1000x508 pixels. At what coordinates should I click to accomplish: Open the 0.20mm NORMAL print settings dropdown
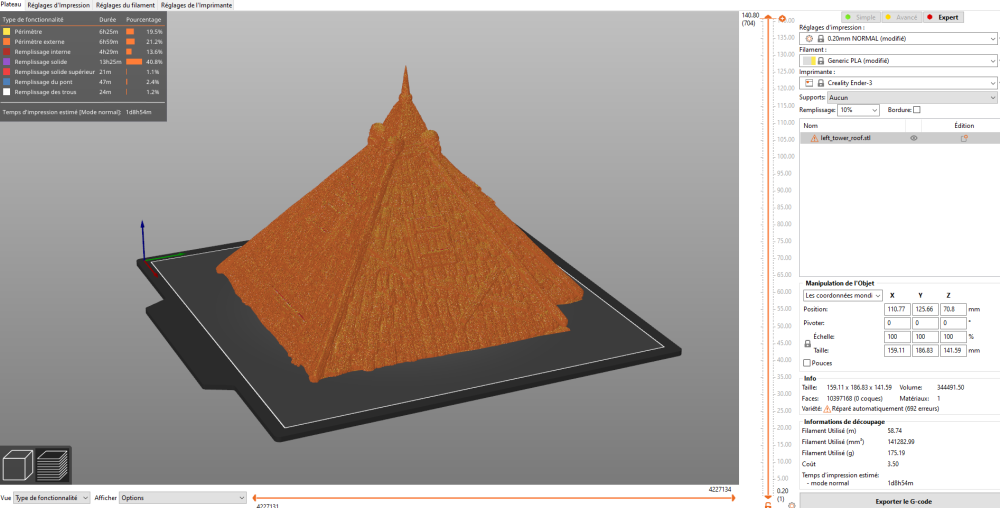pos(898,39)
